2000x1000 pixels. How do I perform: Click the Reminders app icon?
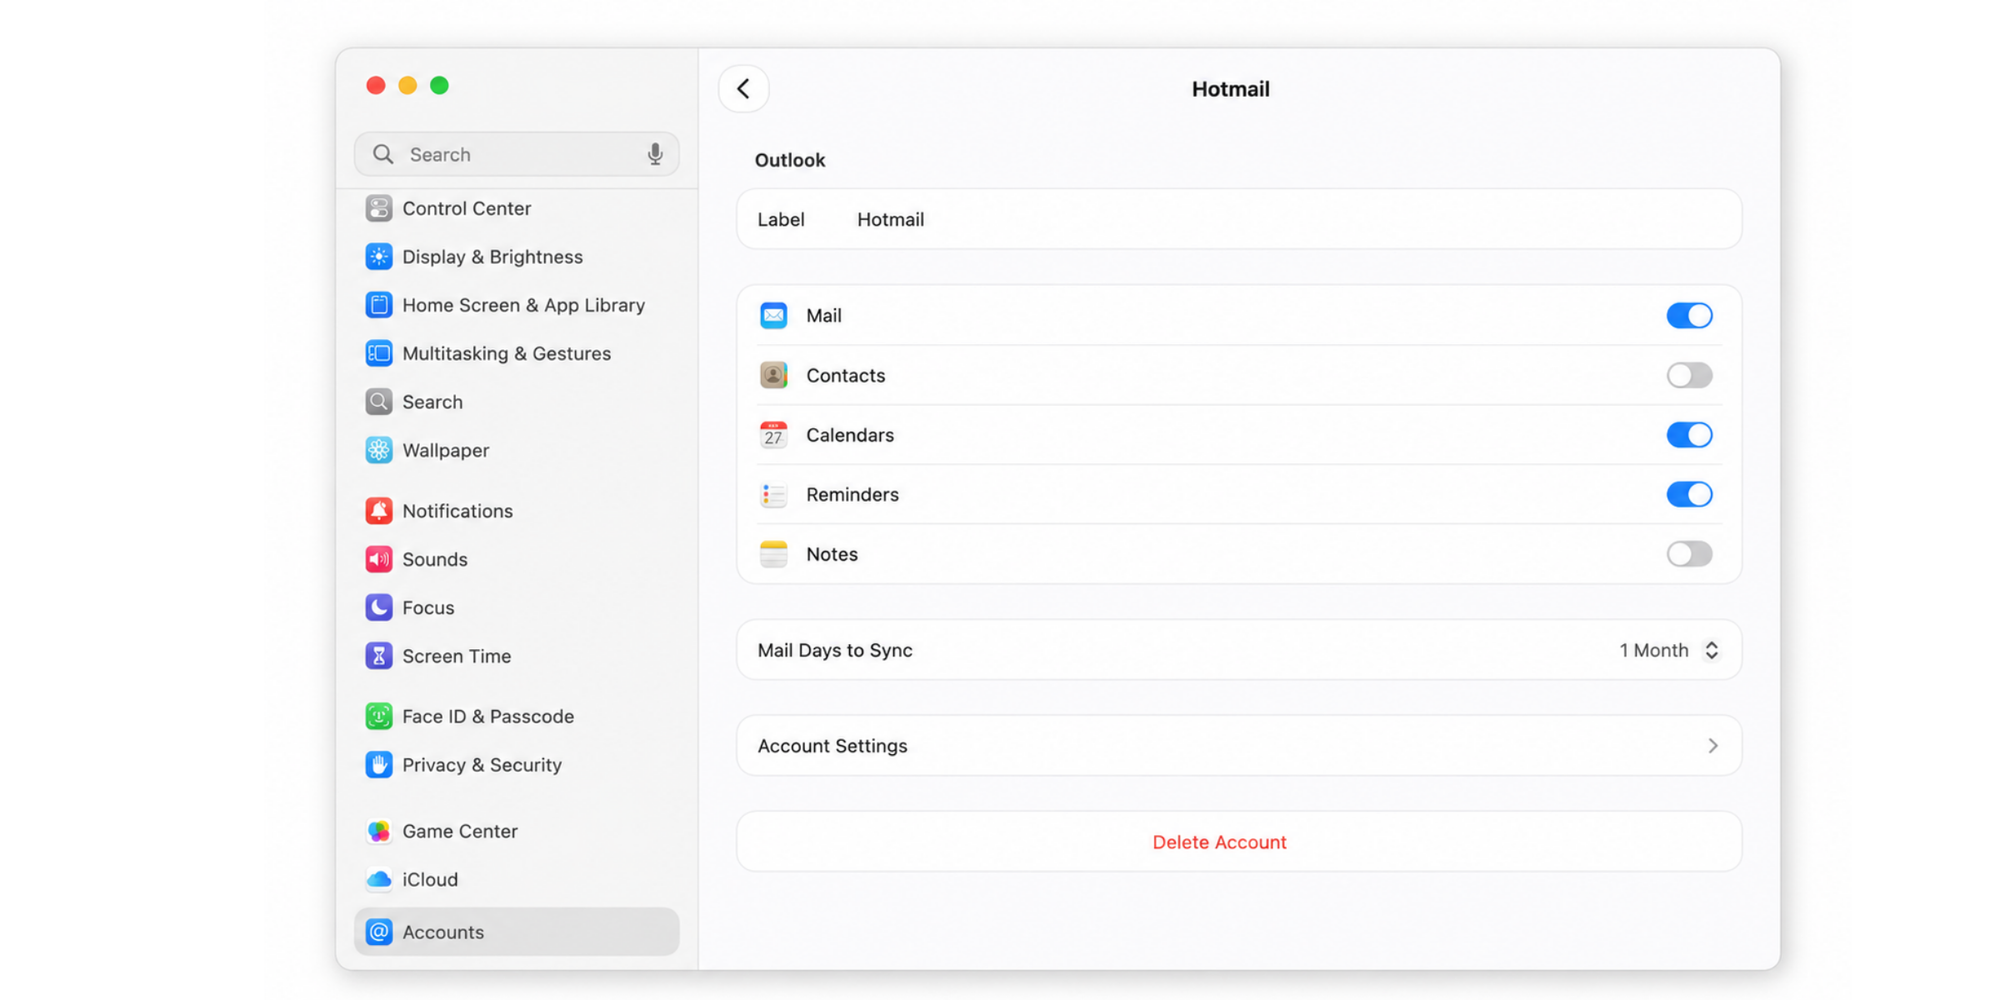[x=773, y=494]
